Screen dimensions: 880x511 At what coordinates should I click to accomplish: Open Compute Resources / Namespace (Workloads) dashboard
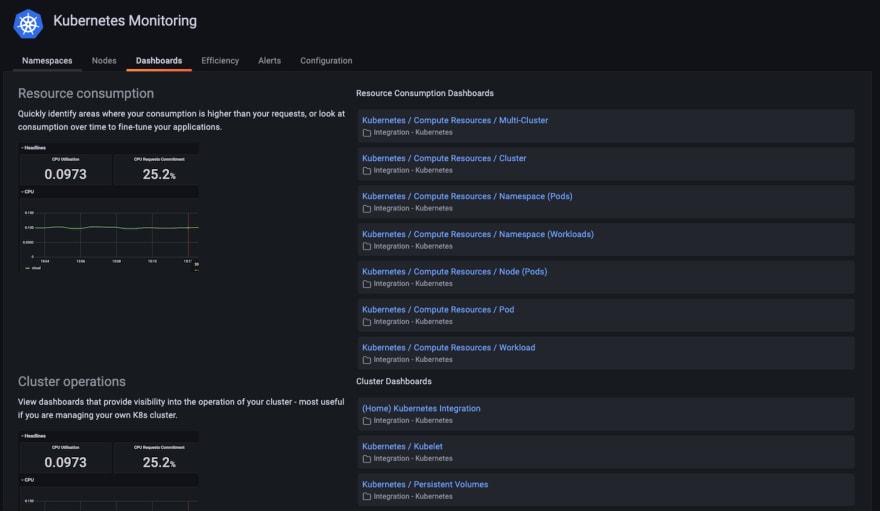tap(478, 234)
